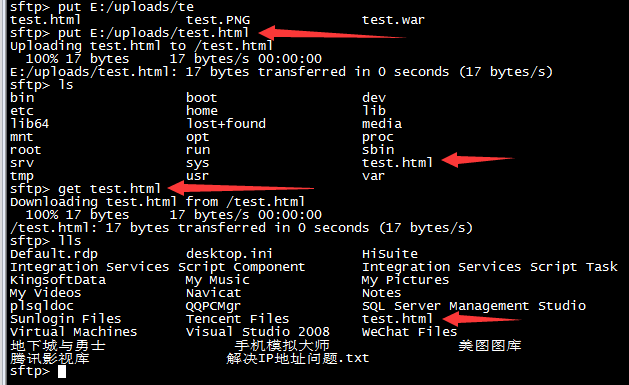Image resolution: width=629 pixels, height=385 pixels.
Task: Click the Navicat folder name
Action: click(x=213, y=293)
